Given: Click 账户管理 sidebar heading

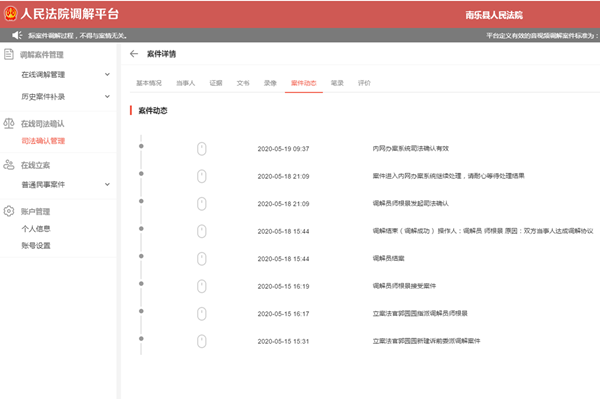Looking at the screenshot, I should (35, 212).
